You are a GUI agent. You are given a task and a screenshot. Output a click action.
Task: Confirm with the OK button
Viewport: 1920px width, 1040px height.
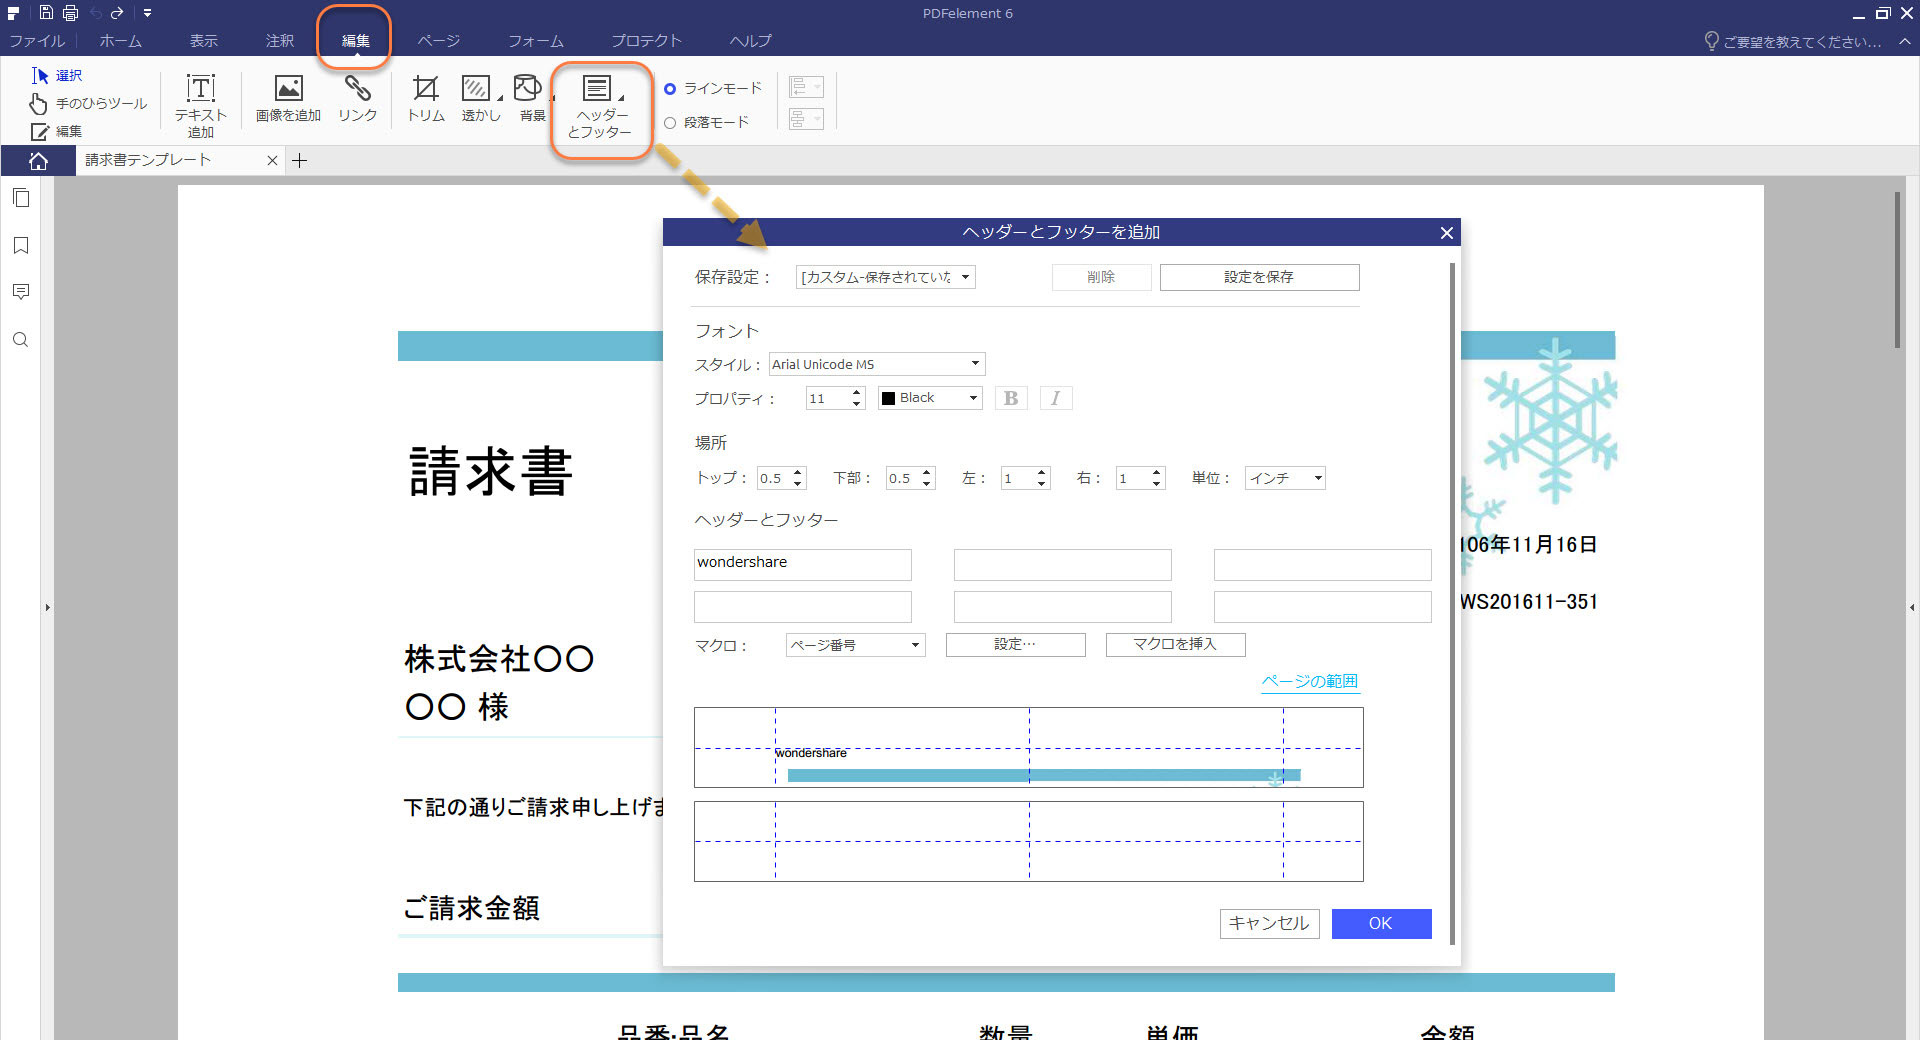pyautogui.click(x=1381, y=923)
